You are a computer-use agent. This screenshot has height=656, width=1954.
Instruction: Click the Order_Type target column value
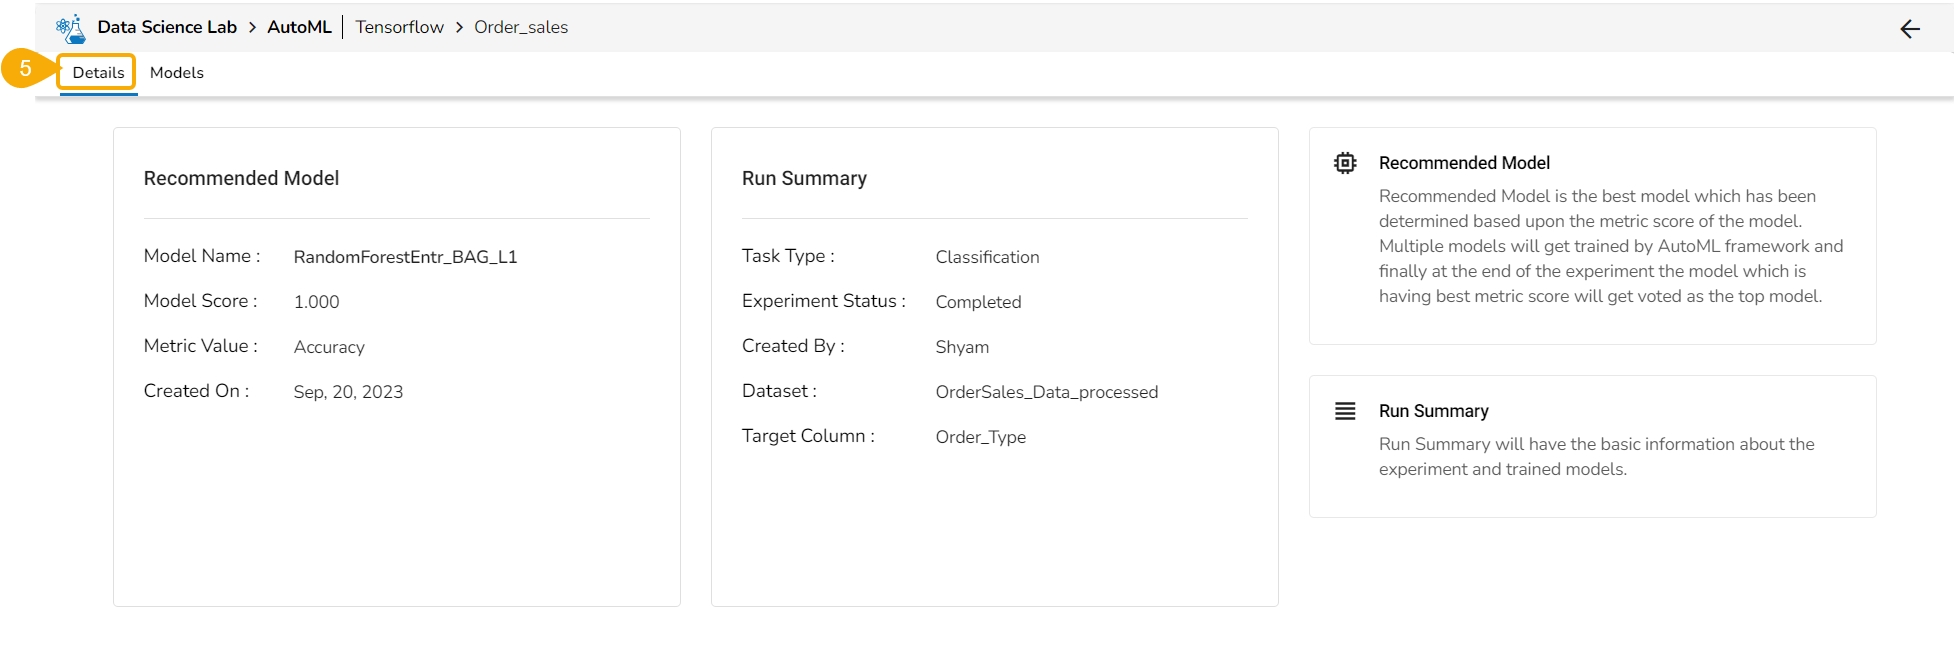click(980, 437)
